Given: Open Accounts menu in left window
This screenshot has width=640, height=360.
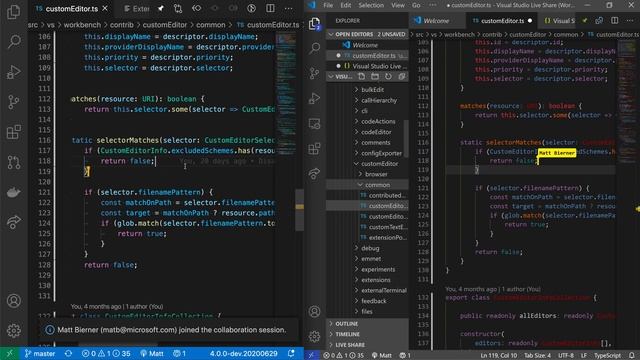Looking at the screenshot, I should tap(13, 301).
